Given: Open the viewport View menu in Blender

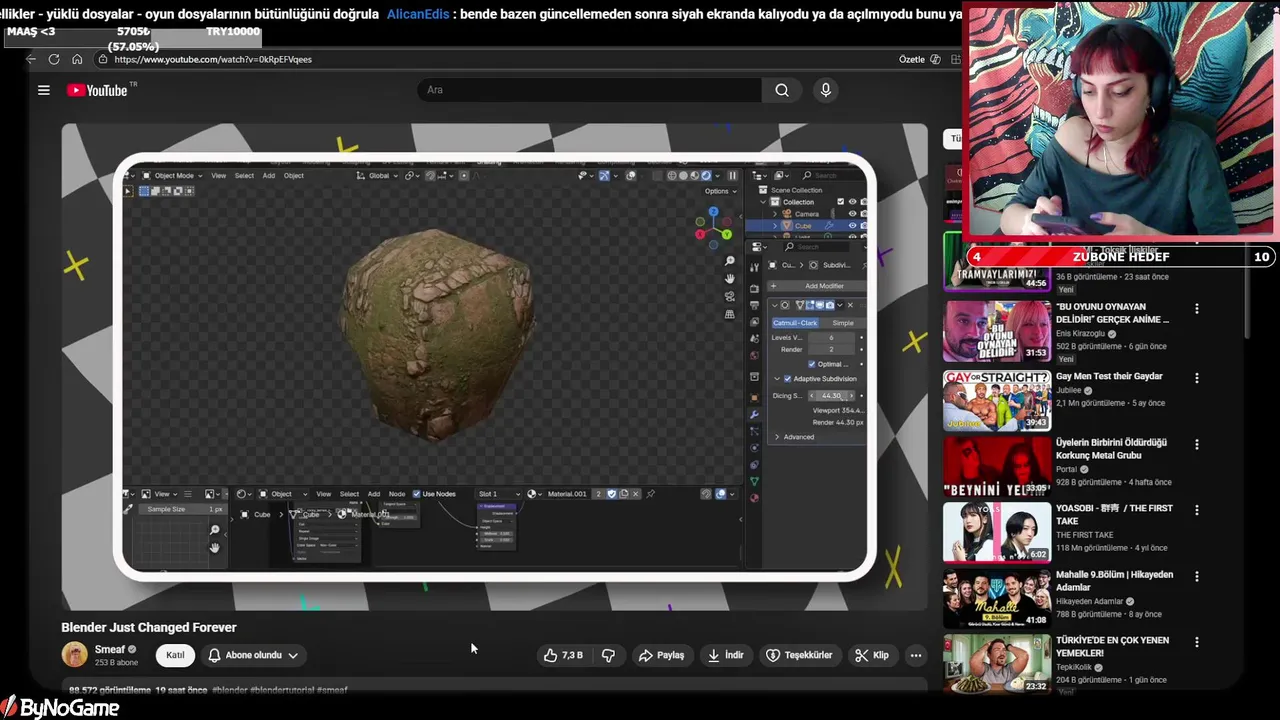Looking at the screenshot, I should pos(218,176).
